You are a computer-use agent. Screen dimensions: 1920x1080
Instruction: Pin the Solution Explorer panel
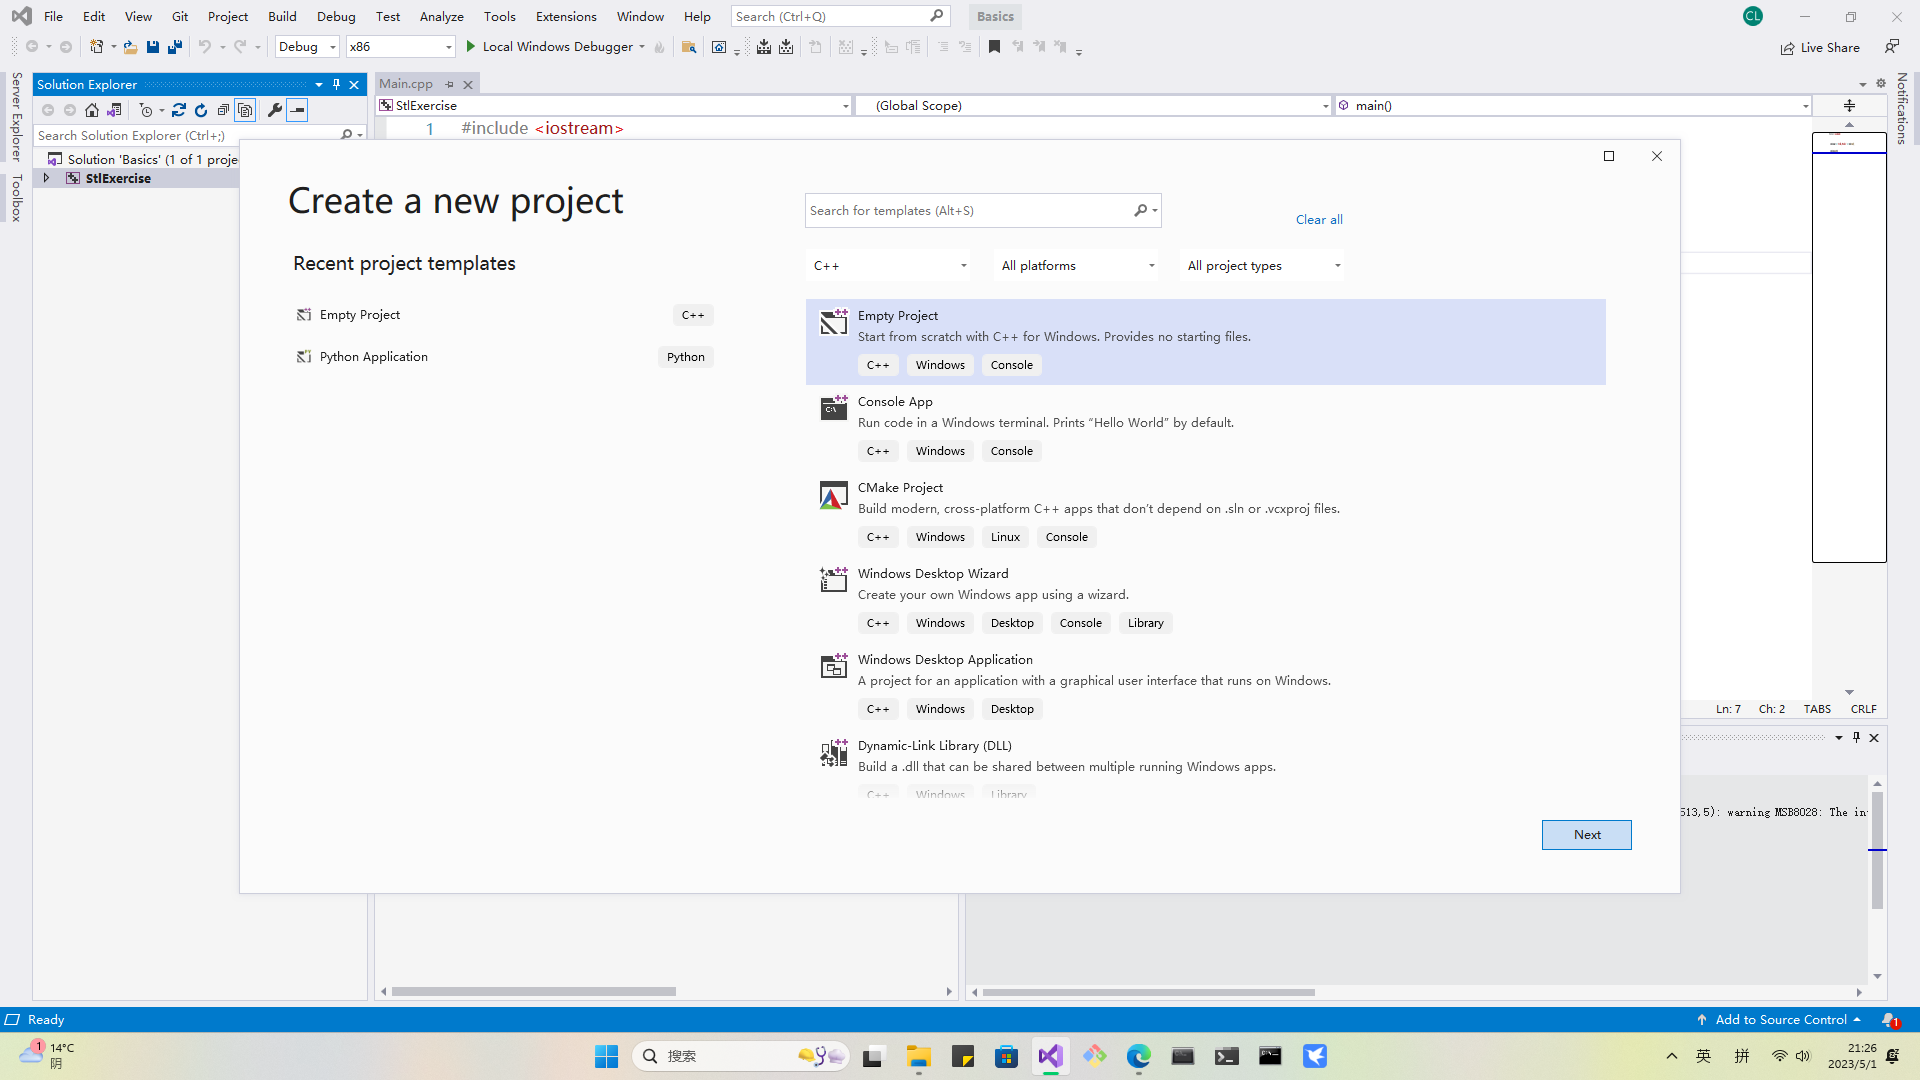[x=336, y=85]
